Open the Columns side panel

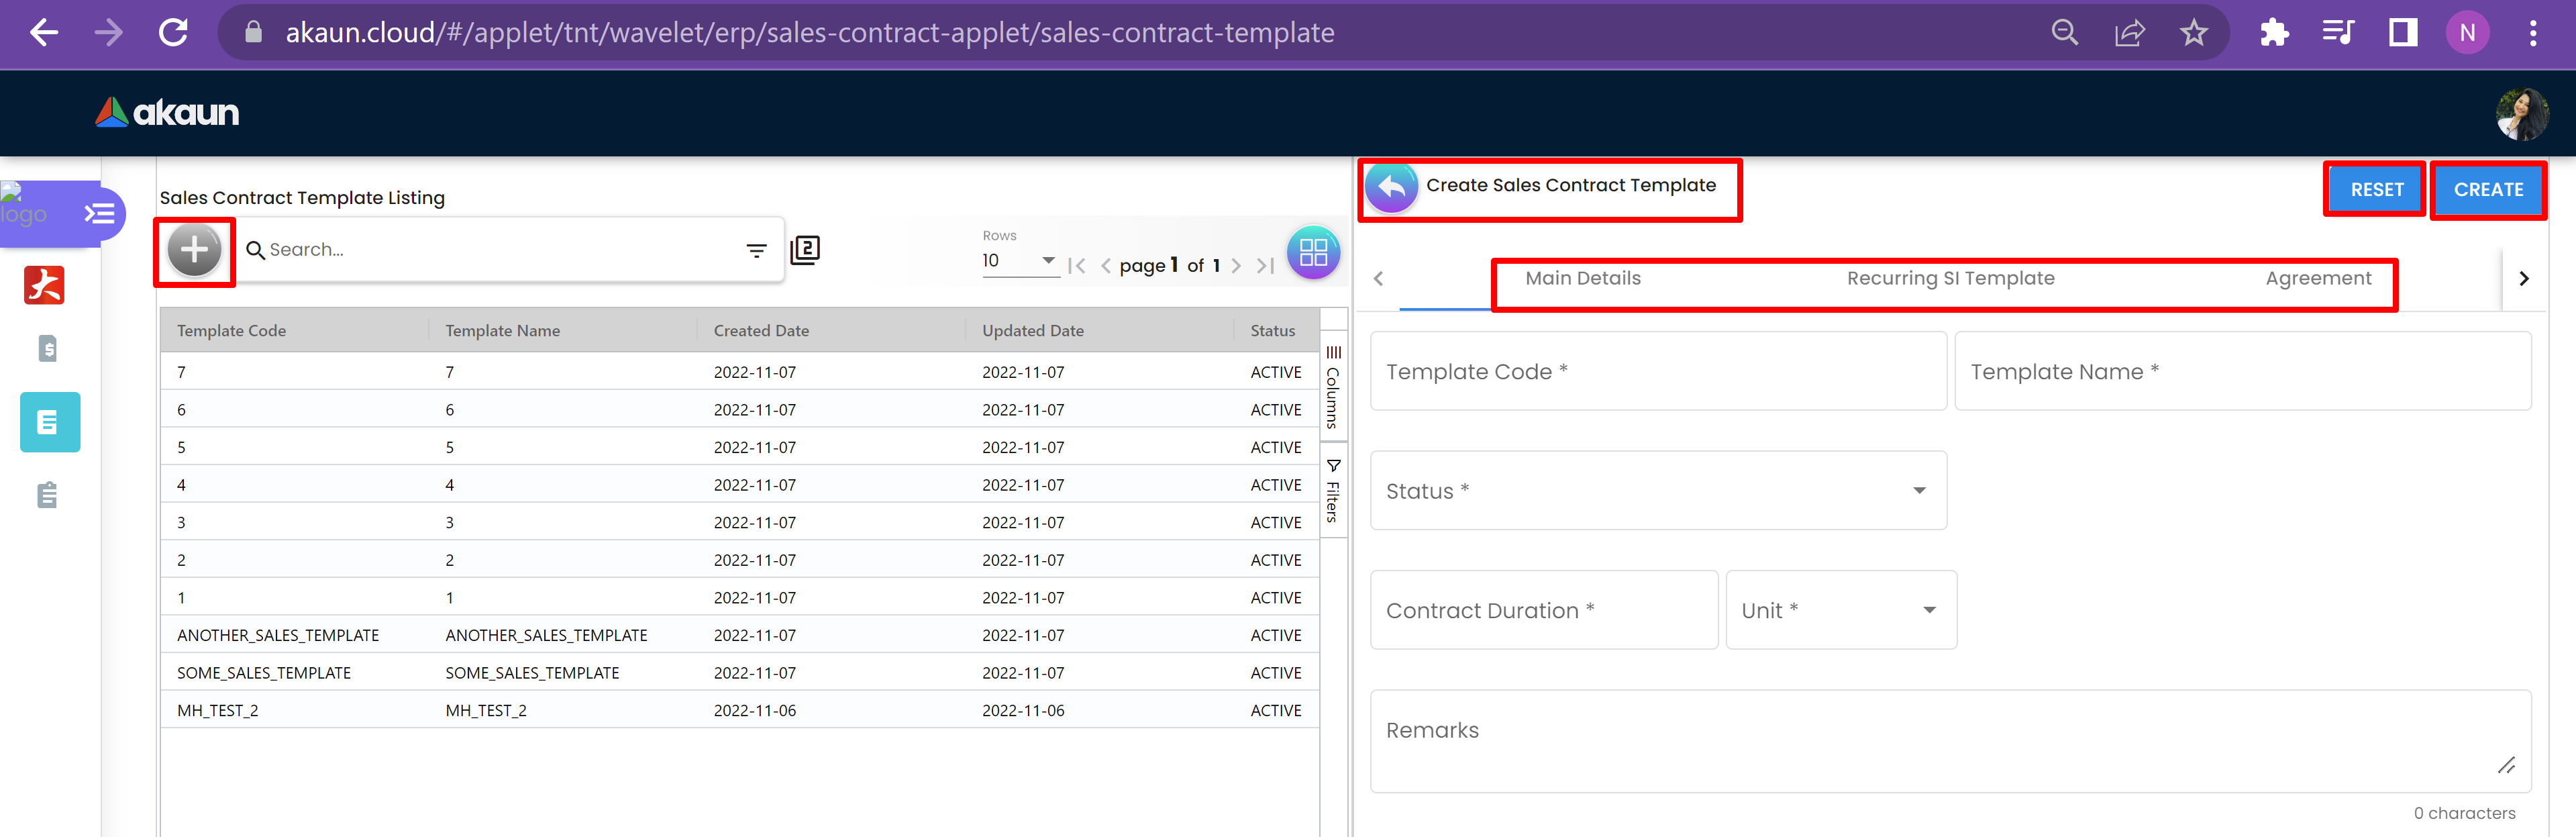point(1333,387)
